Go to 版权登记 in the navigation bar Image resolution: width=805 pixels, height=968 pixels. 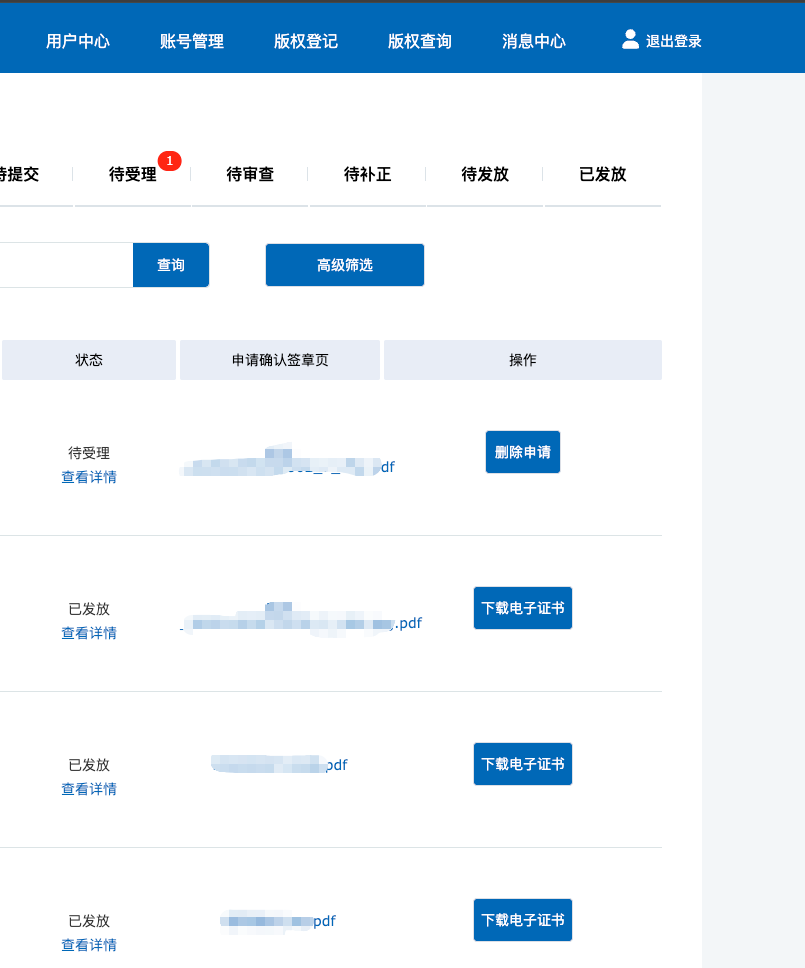pyautogui.click(x=306, y=41)
